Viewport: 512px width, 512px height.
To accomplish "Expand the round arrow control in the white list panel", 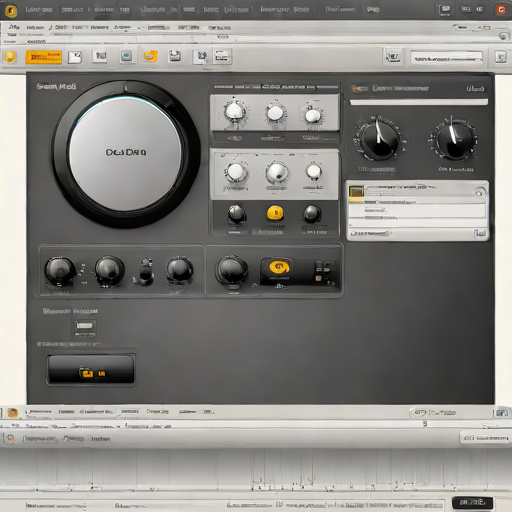I will click(479, 192).
